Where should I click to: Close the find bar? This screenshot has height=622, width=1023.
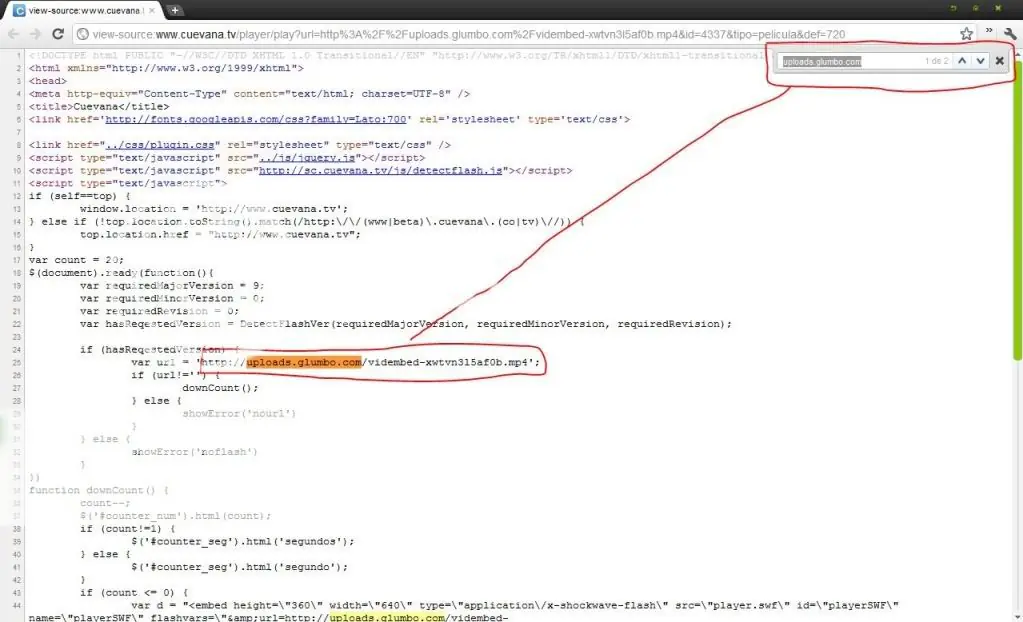coord(1000,61)
